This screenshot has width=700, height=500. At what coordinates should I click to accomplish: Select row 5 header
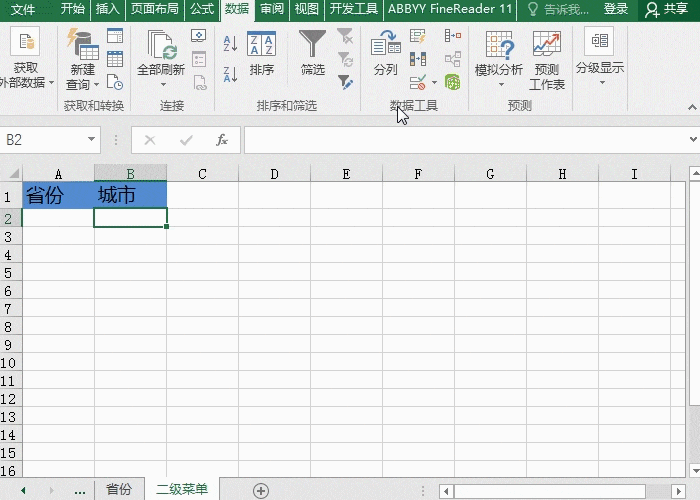(x=11, y=273)
